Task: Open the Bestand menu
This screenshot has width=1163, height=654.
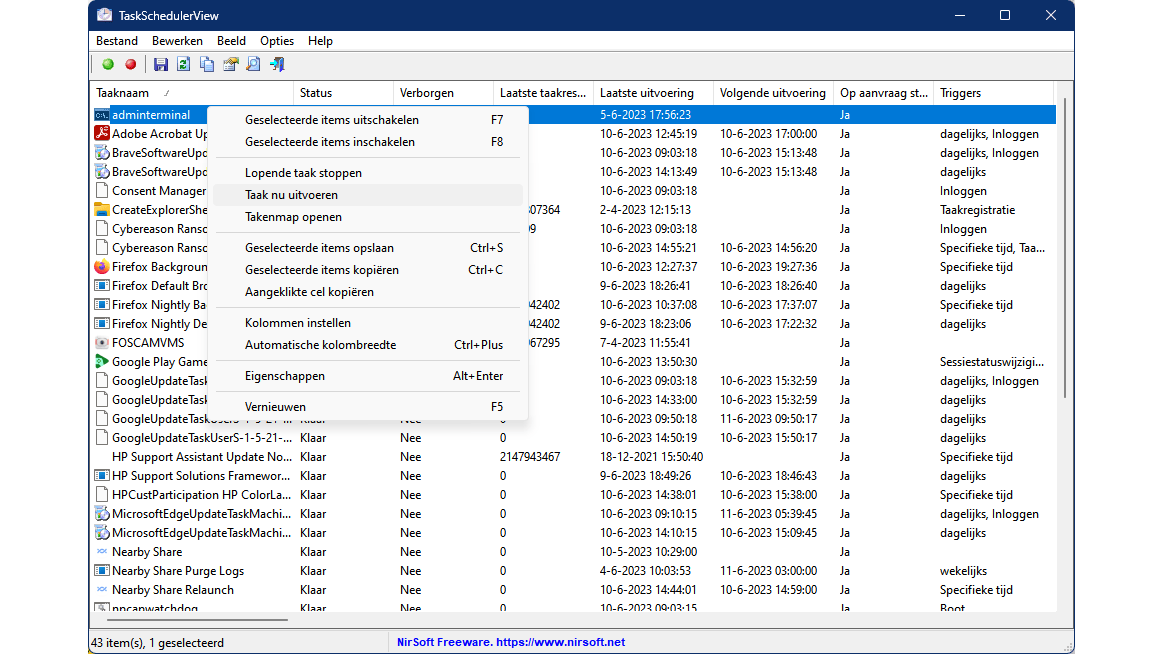Action: tap(117, 41)
